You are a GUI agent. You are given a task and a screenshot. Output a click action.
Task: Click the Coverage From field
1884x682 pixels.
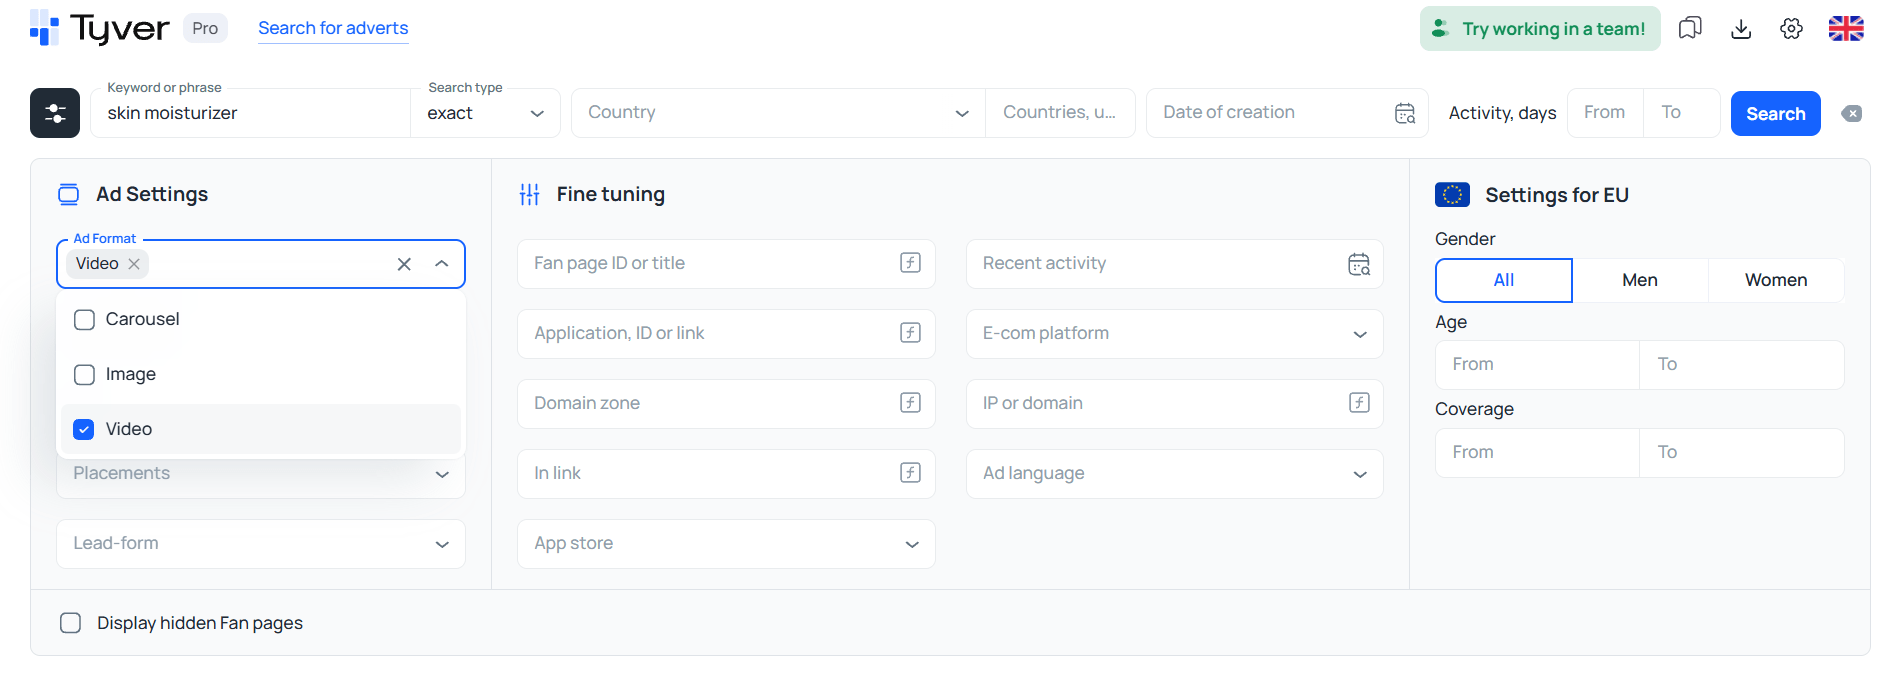coord(1537,453)
